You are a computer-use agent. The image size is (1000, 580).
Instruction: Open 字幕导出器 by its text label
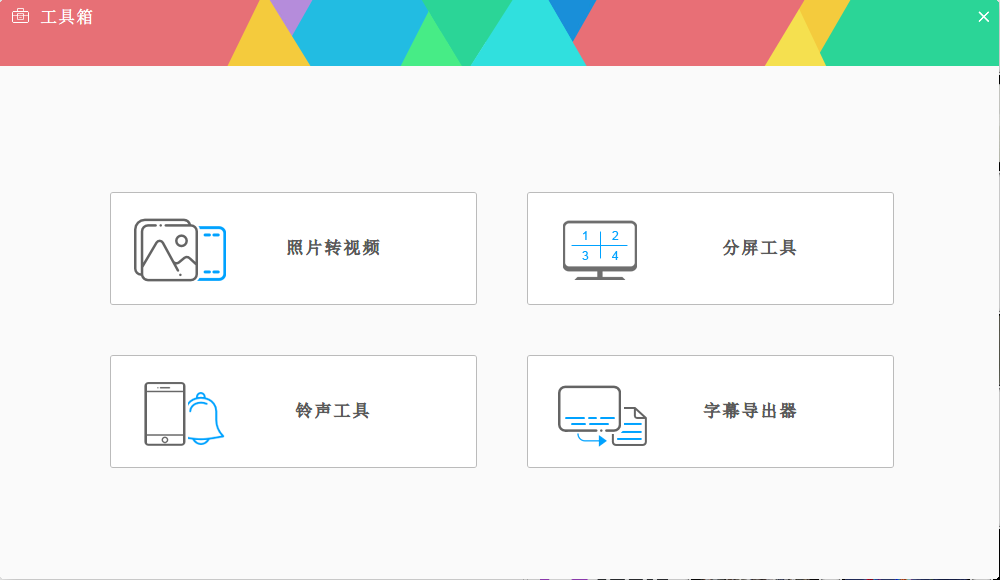tap(750, 411)
